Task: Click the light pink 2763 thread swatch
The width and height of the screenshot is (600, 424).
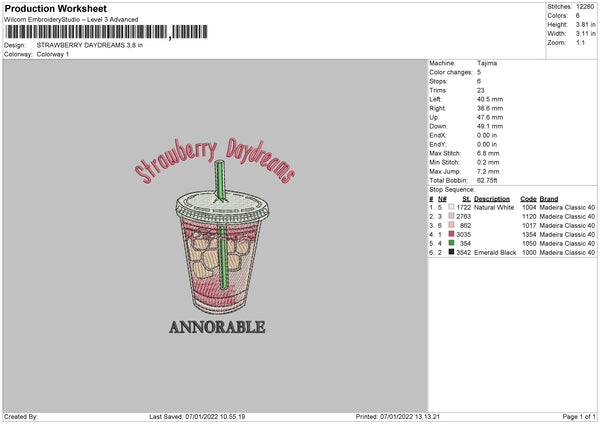Action: tap(451, 216)
